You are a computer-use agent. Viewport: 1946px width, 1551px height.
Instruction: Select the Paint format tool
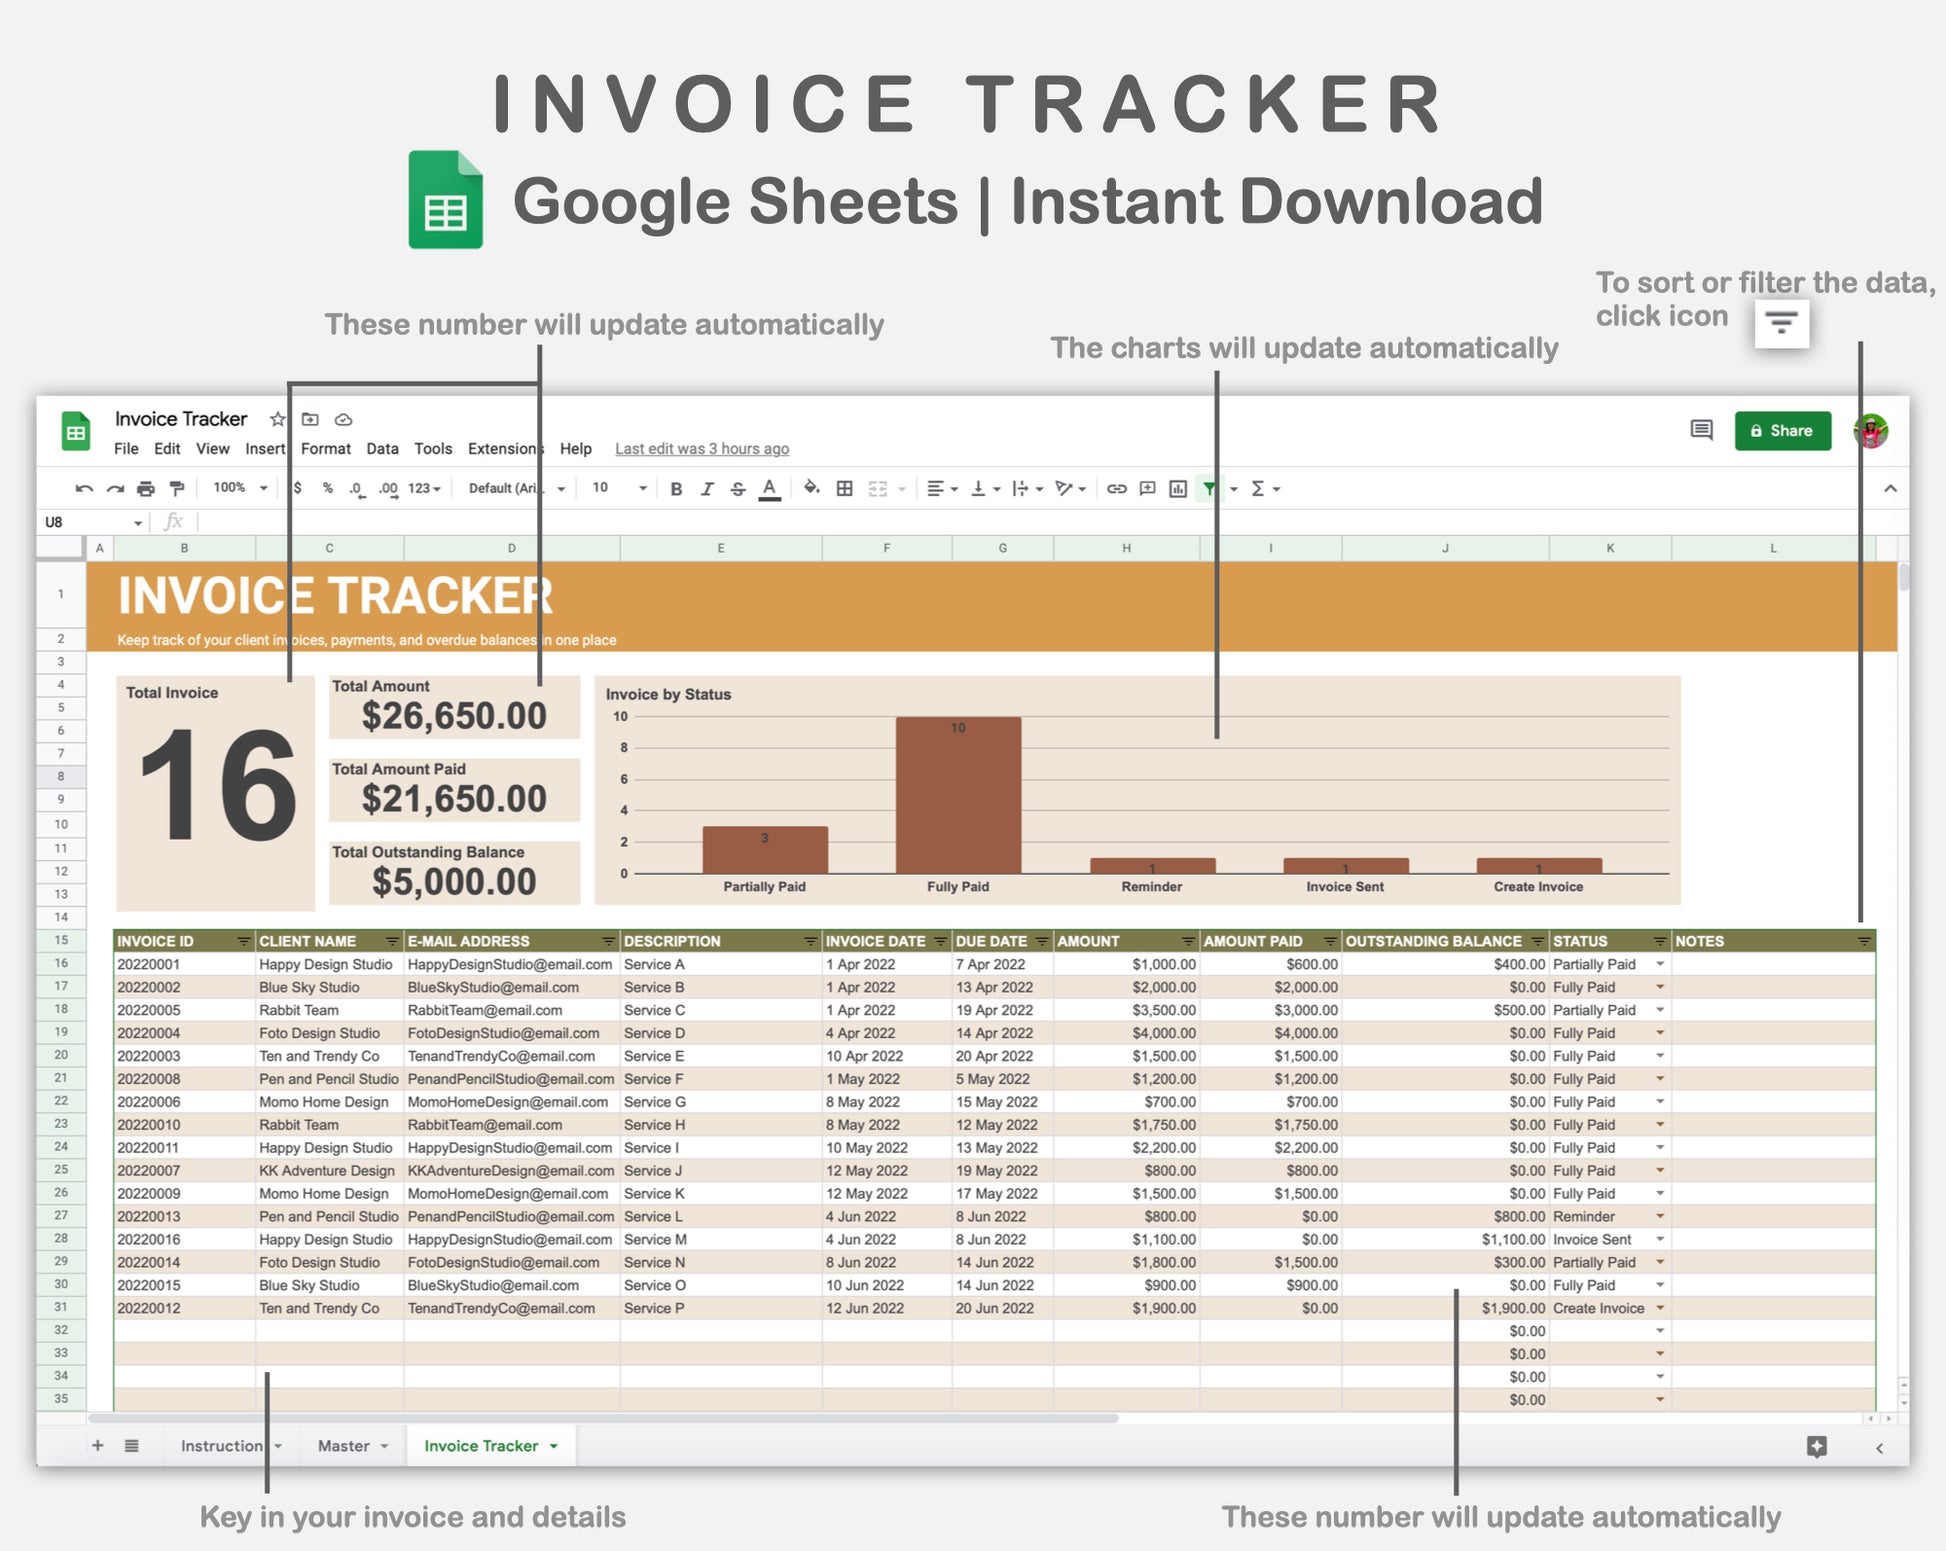pos(177,489)
